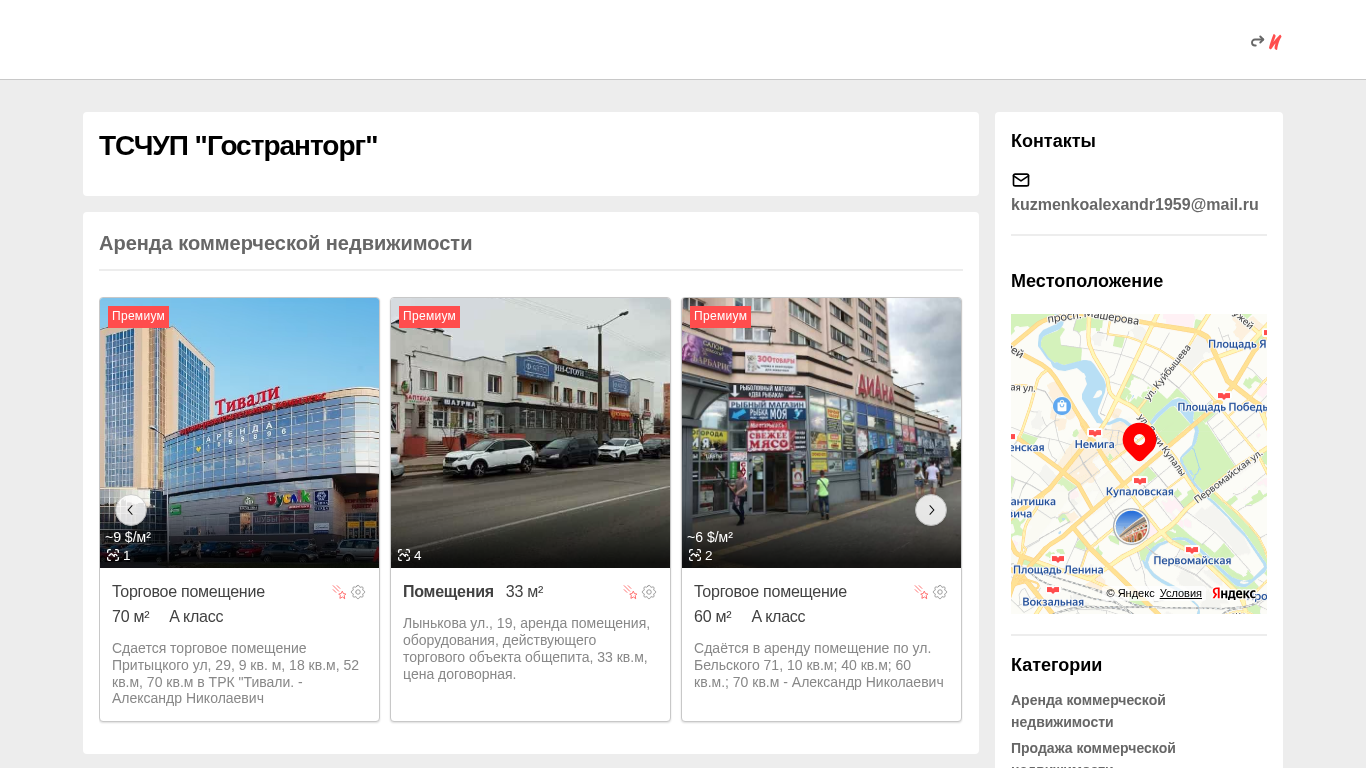Screen dimensions: 1366x768
Task: Open the gear icon on the 60 м² listing
Action: [940, 592]
